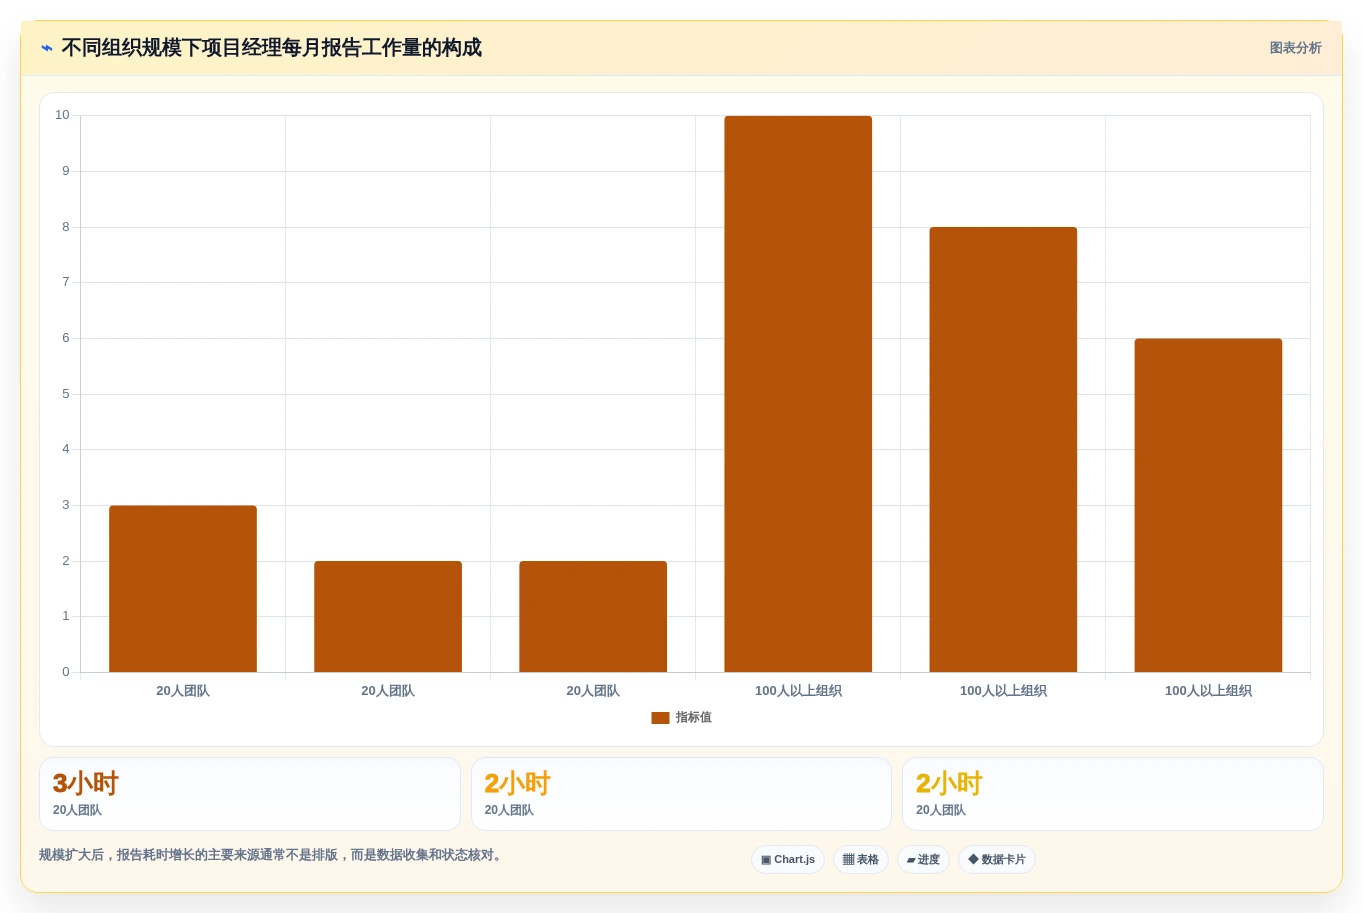Click the chart title 不同组织规模下项目经理每月报告工作量的构成

[271, 48]
